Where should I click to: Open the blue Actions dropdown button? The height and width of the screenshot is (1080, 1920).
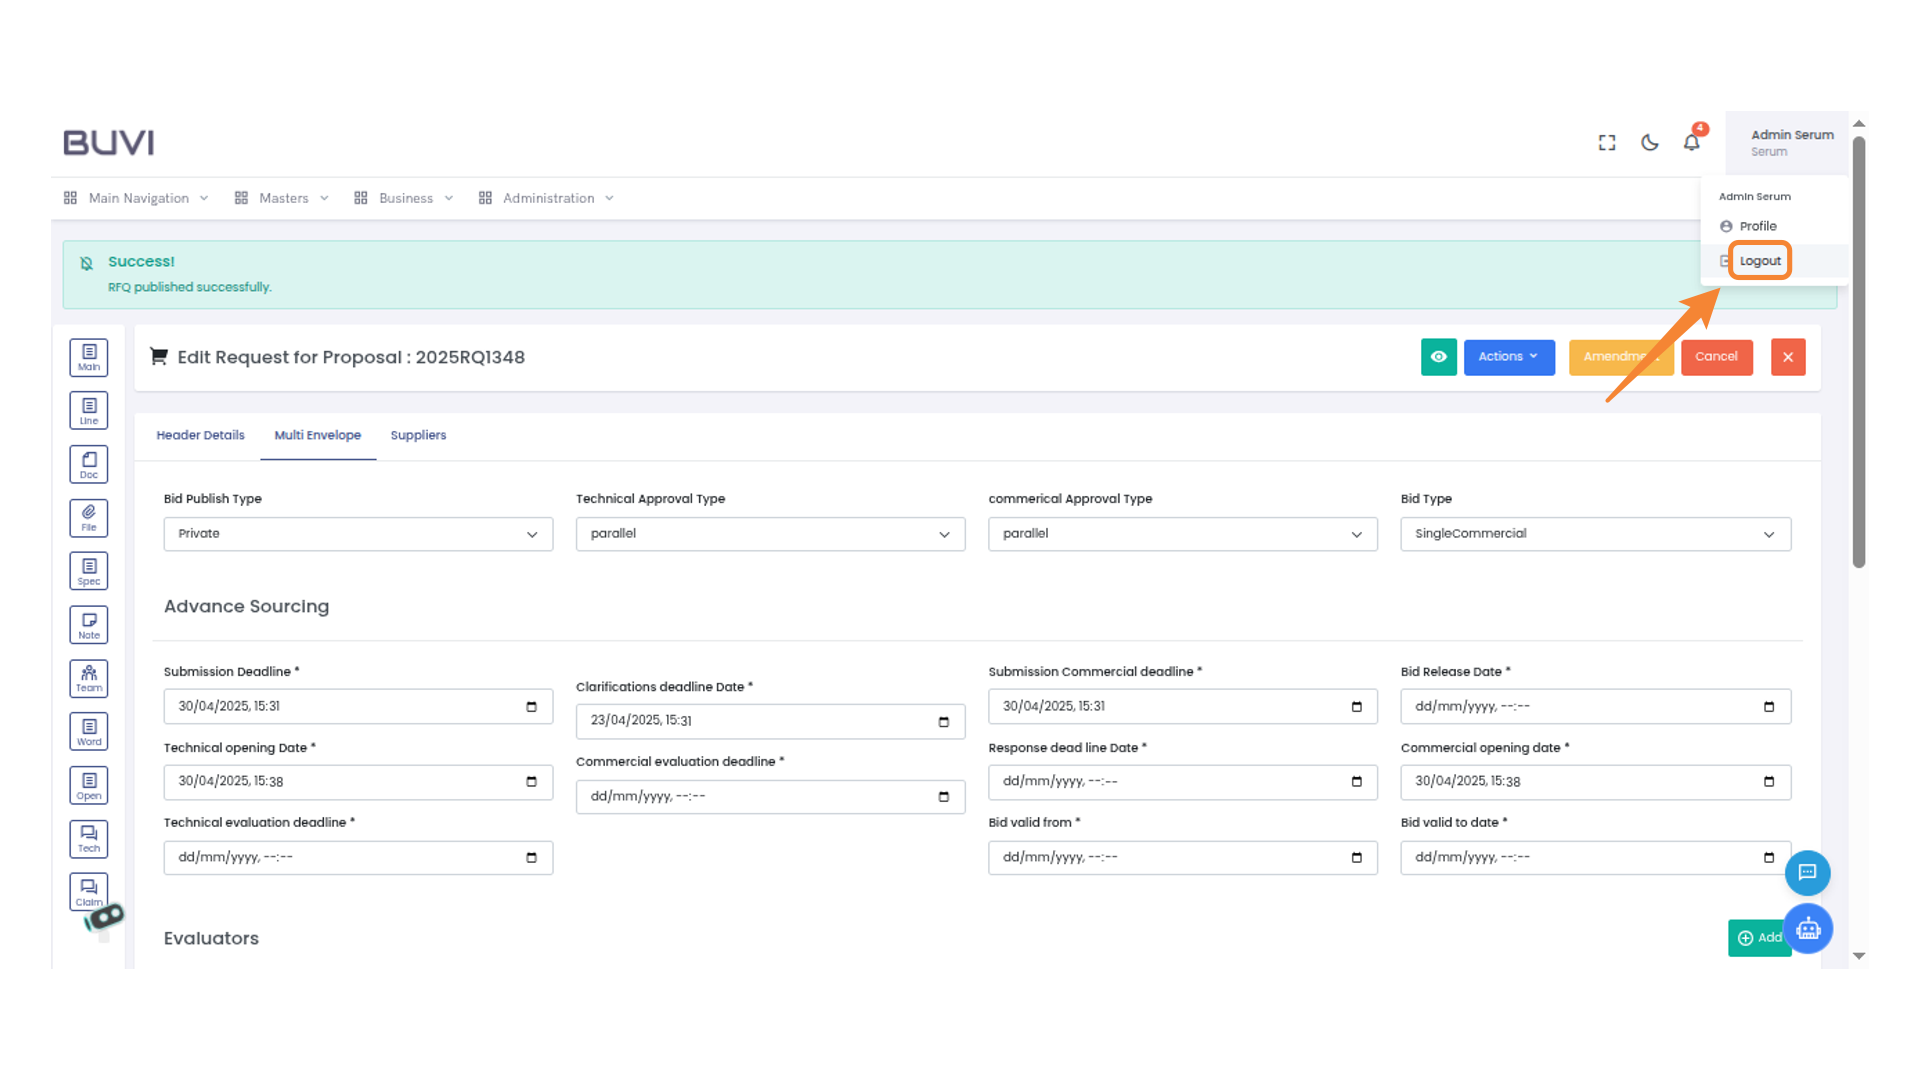pos(1508,357)
